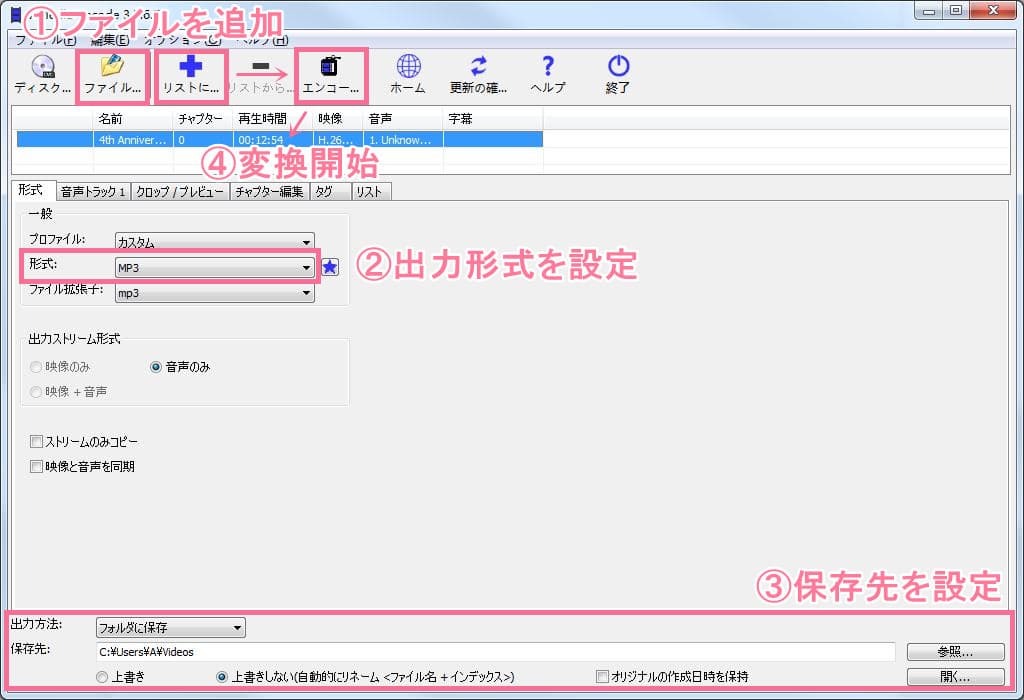Screen dimensions: 1024x700
Task: Click the 開く... open folder button
Action: [955, 676]
